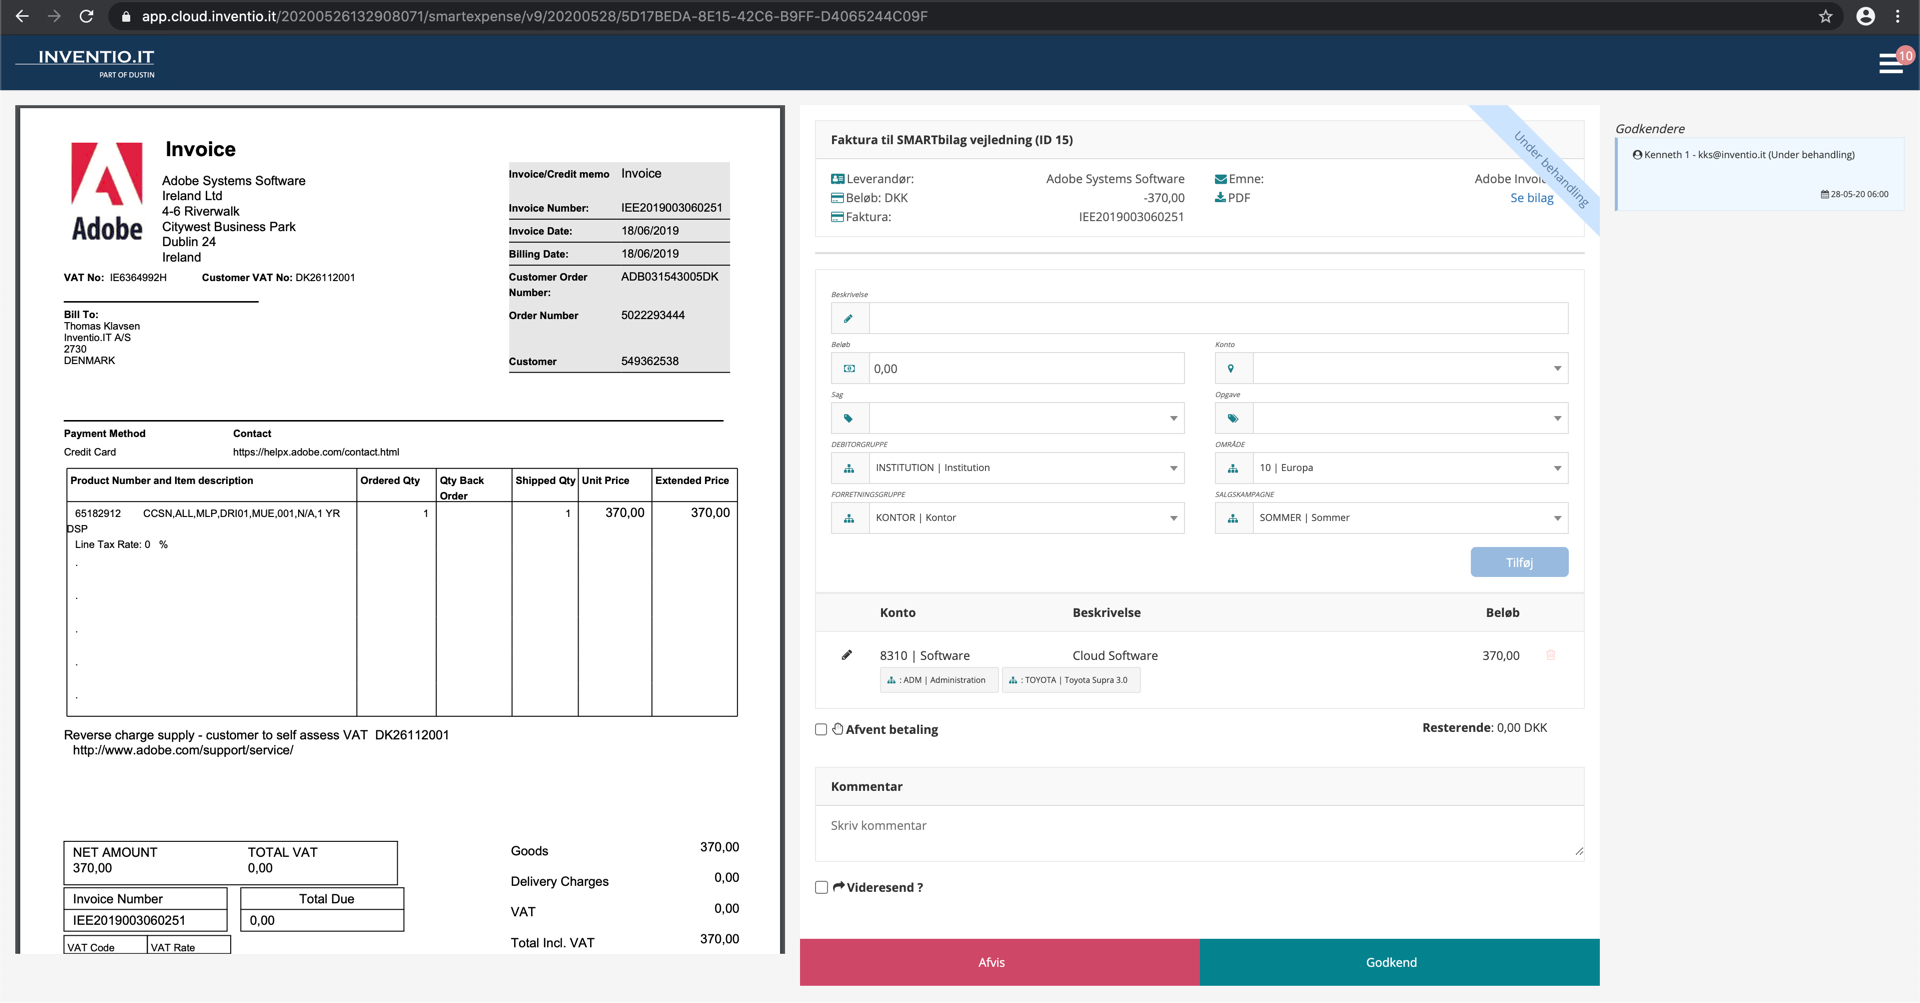Click the Beløb column header

[x=1502, y=612]
